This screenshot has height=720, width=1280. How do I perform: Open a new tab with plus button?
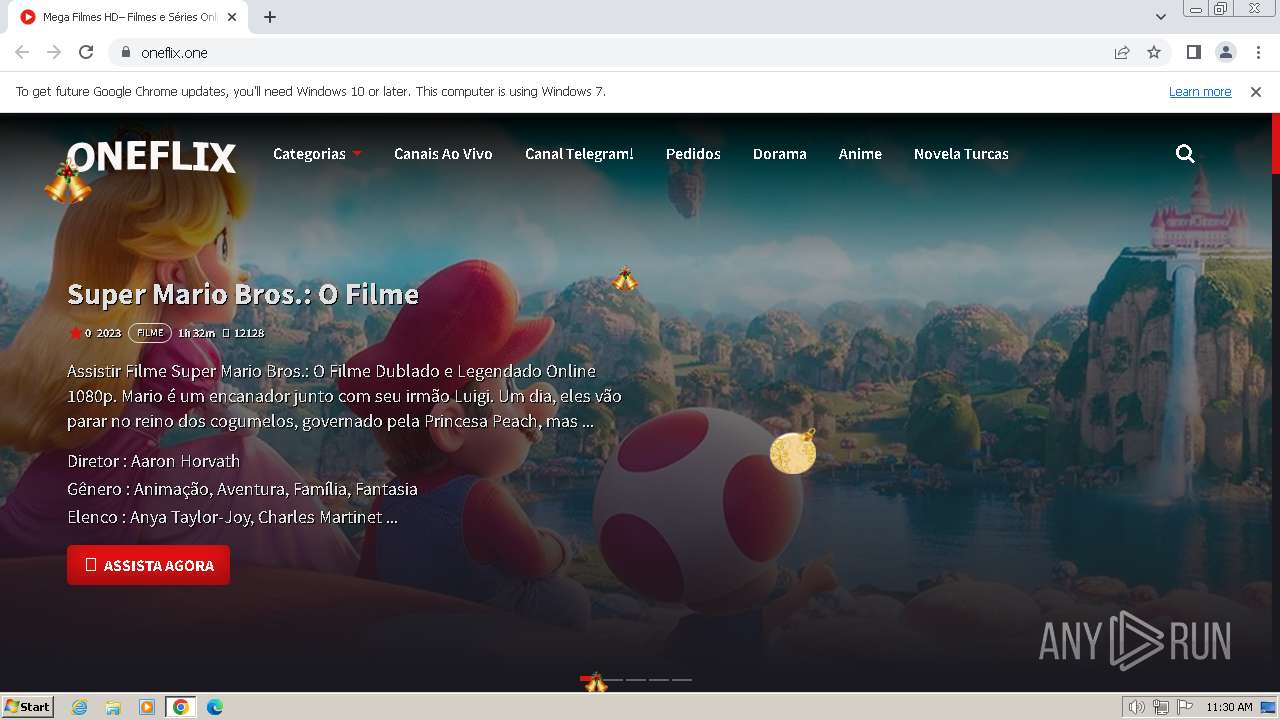270,17
